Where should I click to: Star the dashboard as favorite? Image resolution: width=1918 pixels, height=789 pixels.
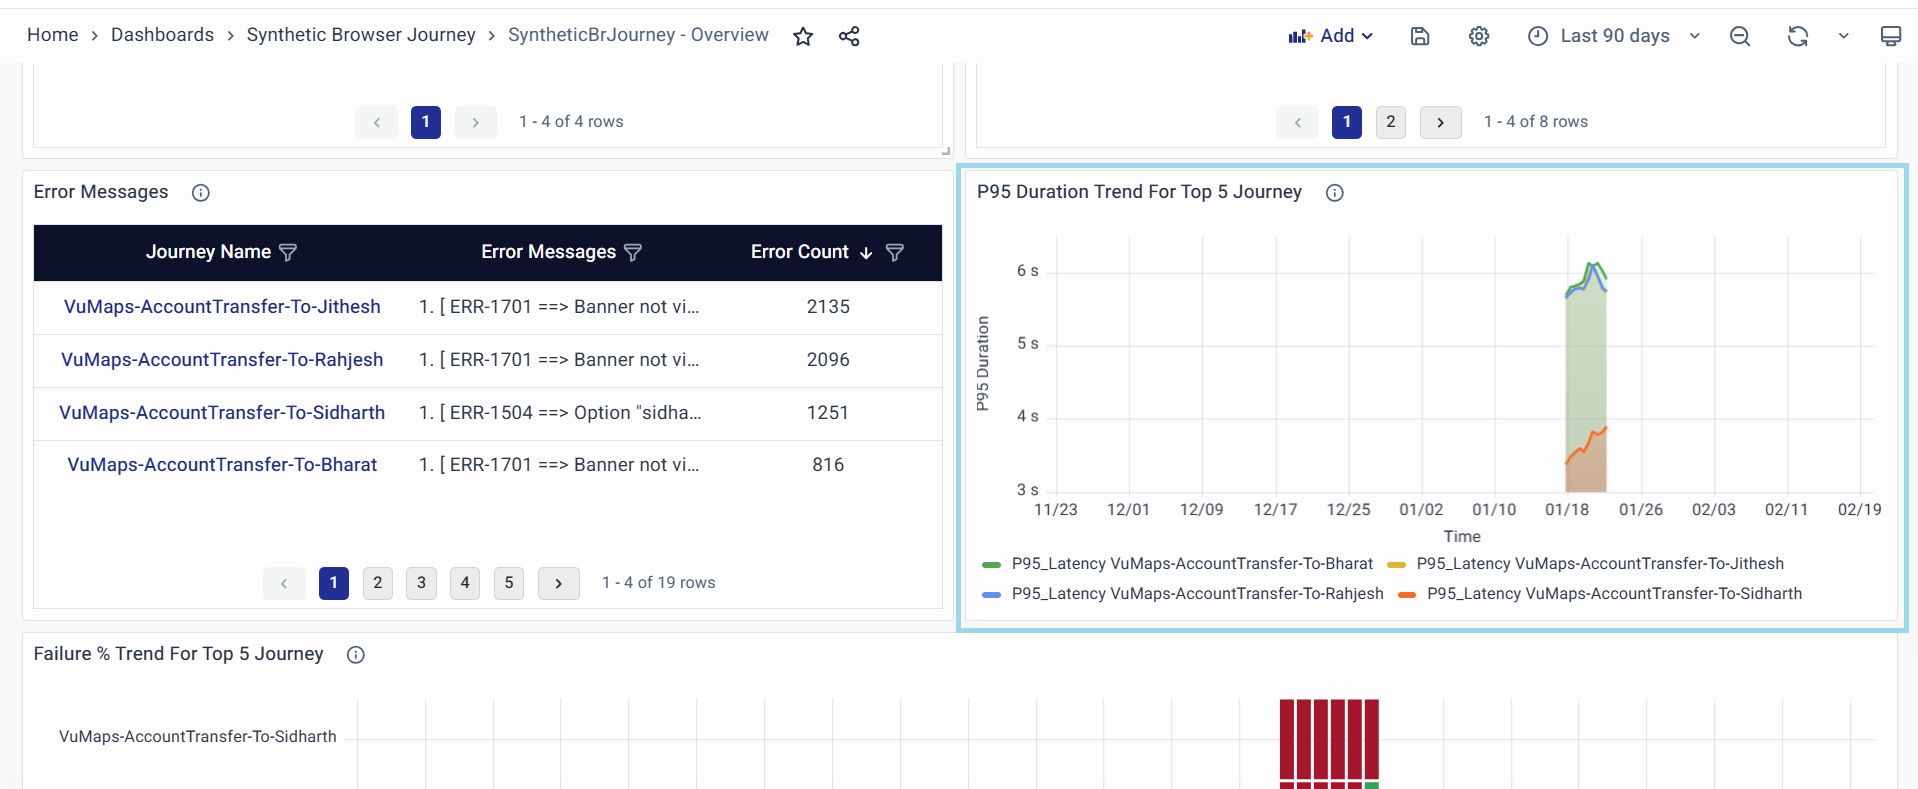[802, 37]
